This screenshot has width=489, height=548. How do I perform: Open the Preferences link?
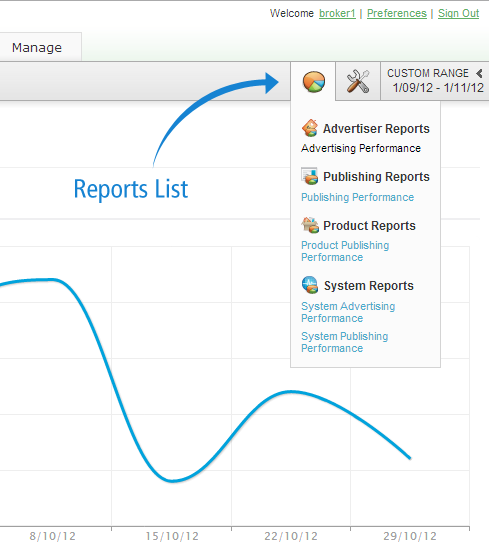397,13
